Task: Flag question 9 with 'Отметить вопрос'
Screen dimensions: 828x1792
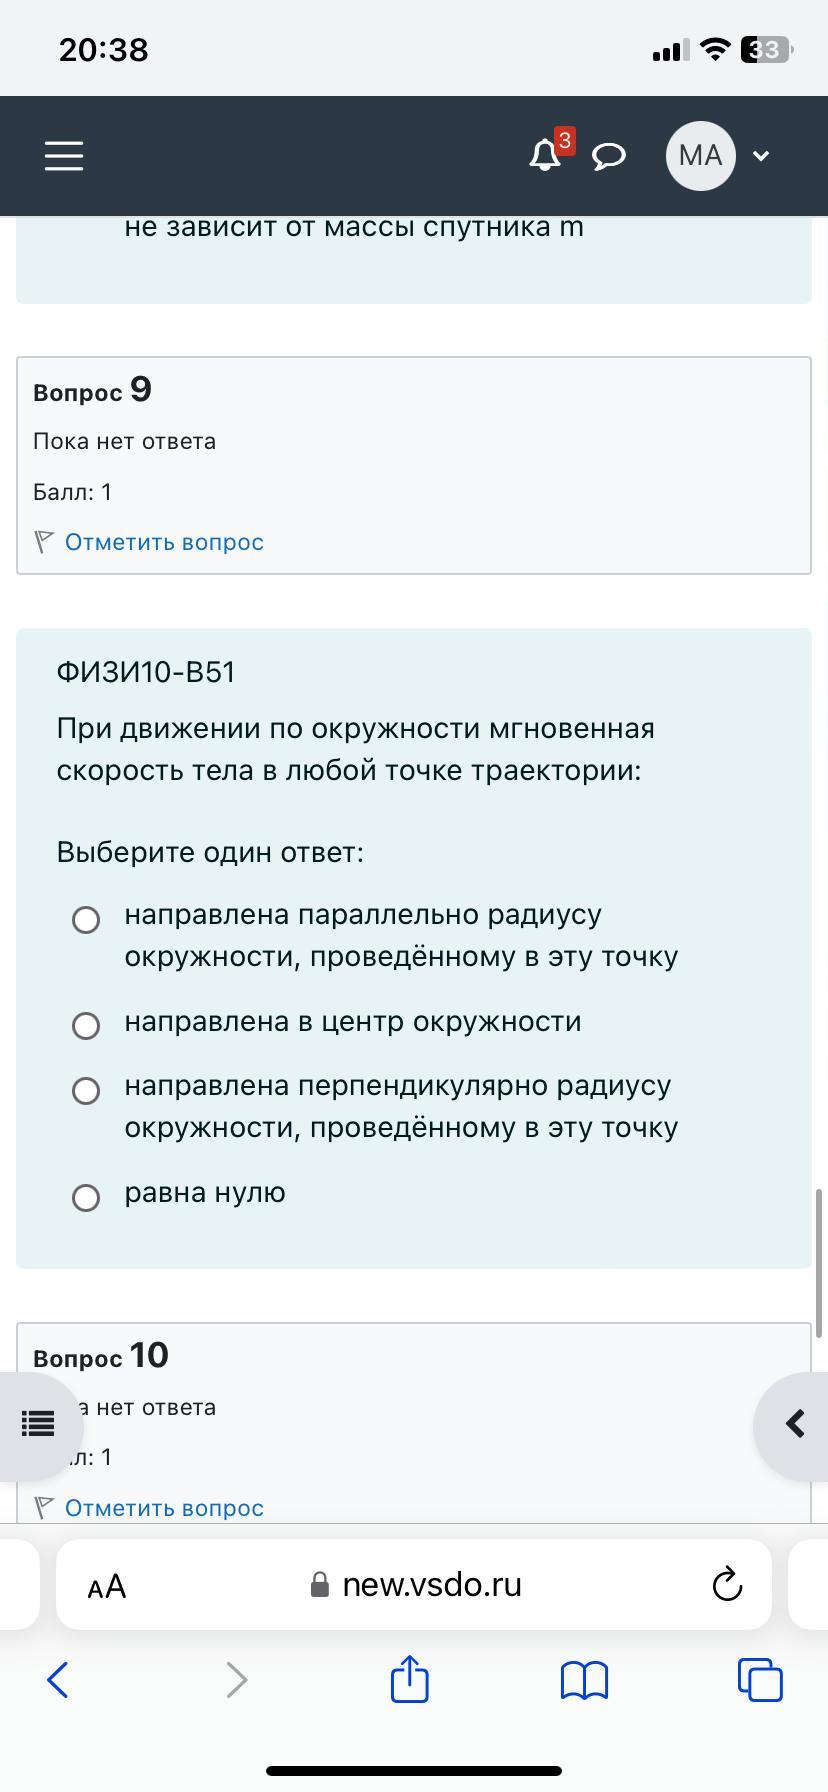Action: tap(164, 542)
